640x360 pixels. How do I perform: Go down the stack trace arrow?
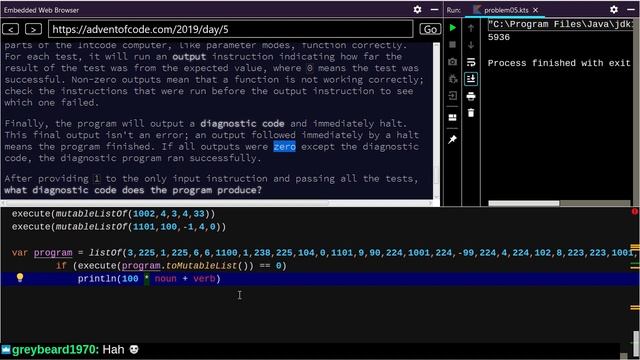pos(471,44)
